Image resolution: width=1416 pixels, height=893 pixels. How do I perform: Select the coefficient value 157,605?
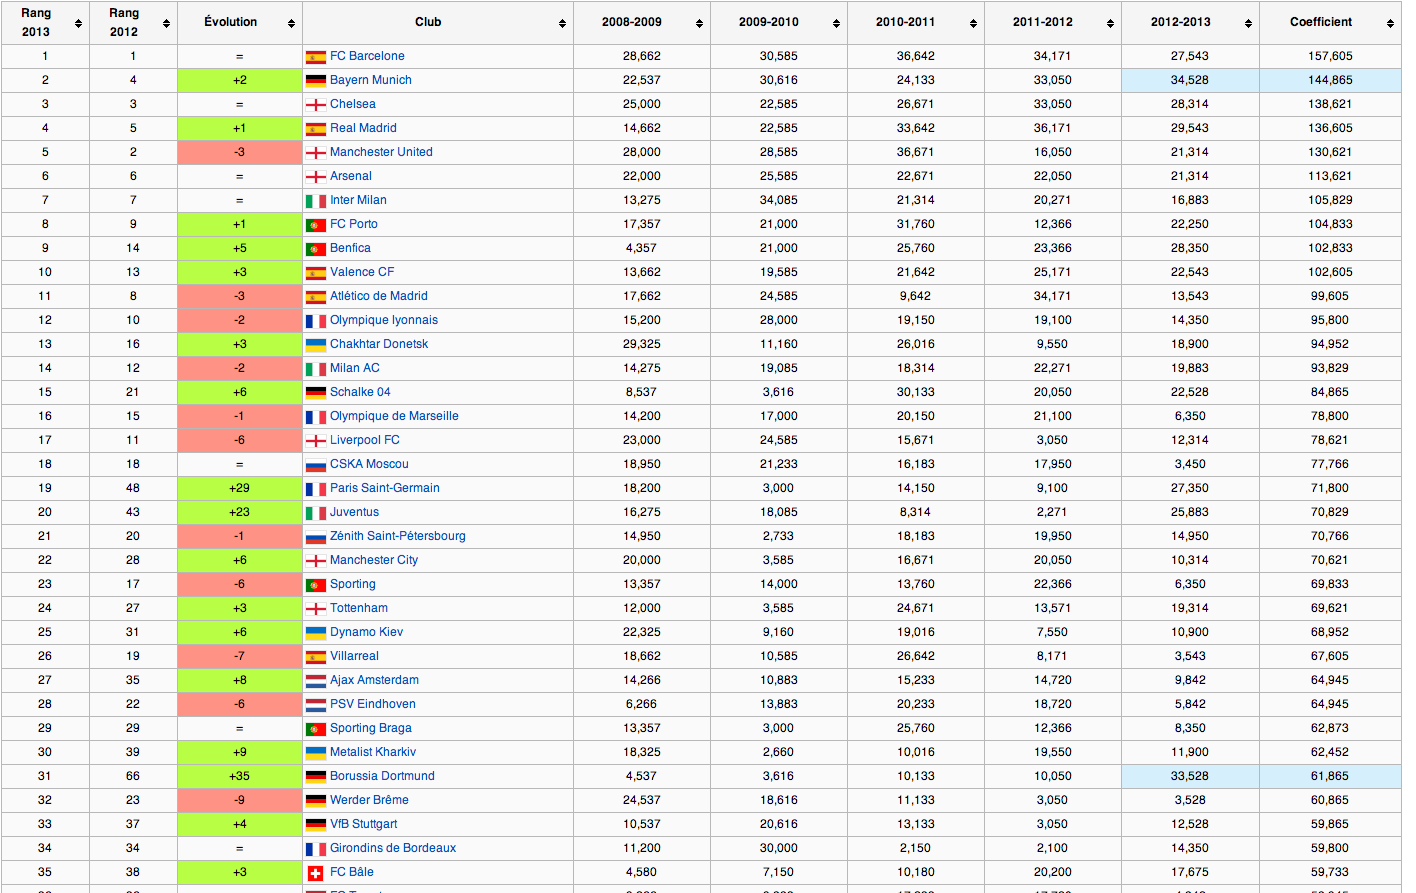pyautogui.click(x=1330, y=56)
